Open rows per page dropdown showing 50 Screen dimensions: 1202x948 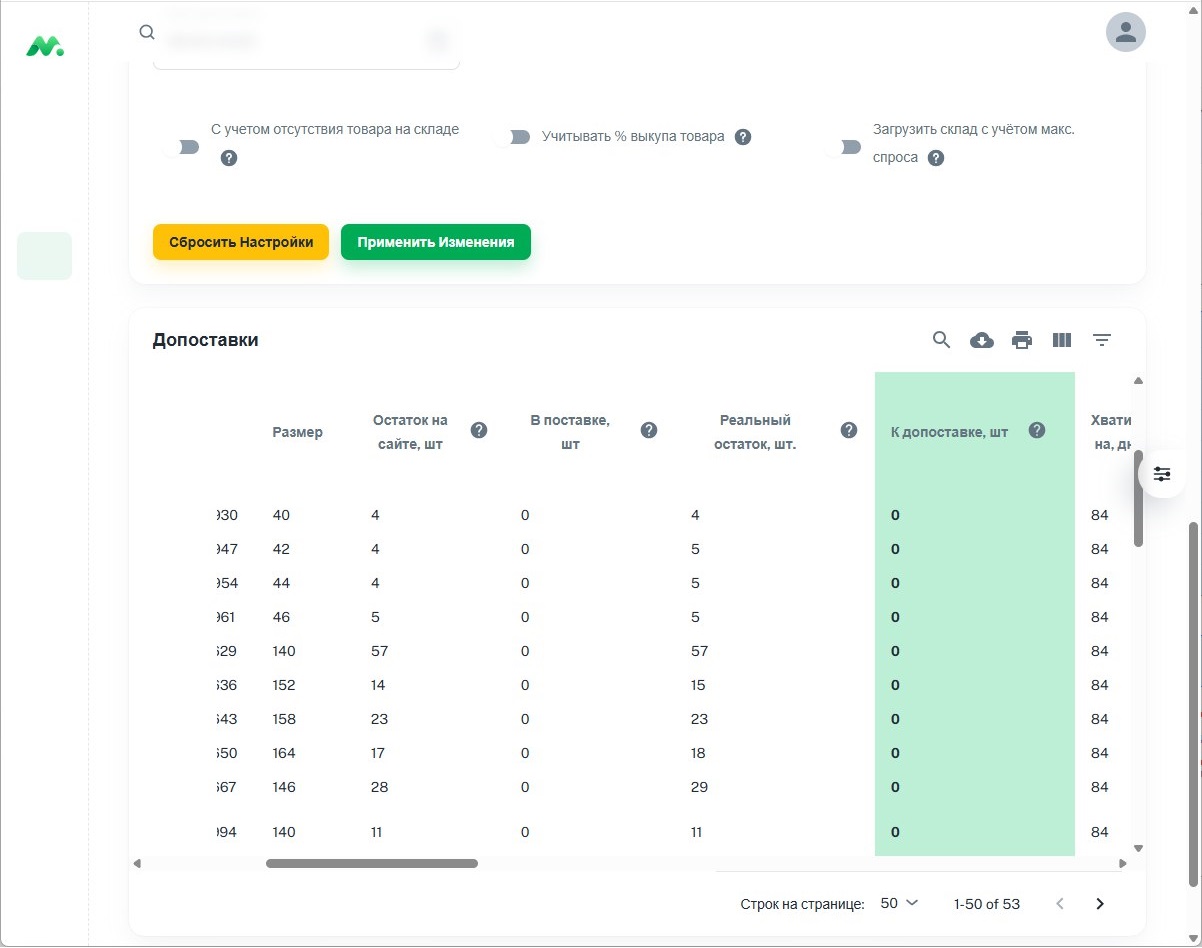[x=899, y=903]
